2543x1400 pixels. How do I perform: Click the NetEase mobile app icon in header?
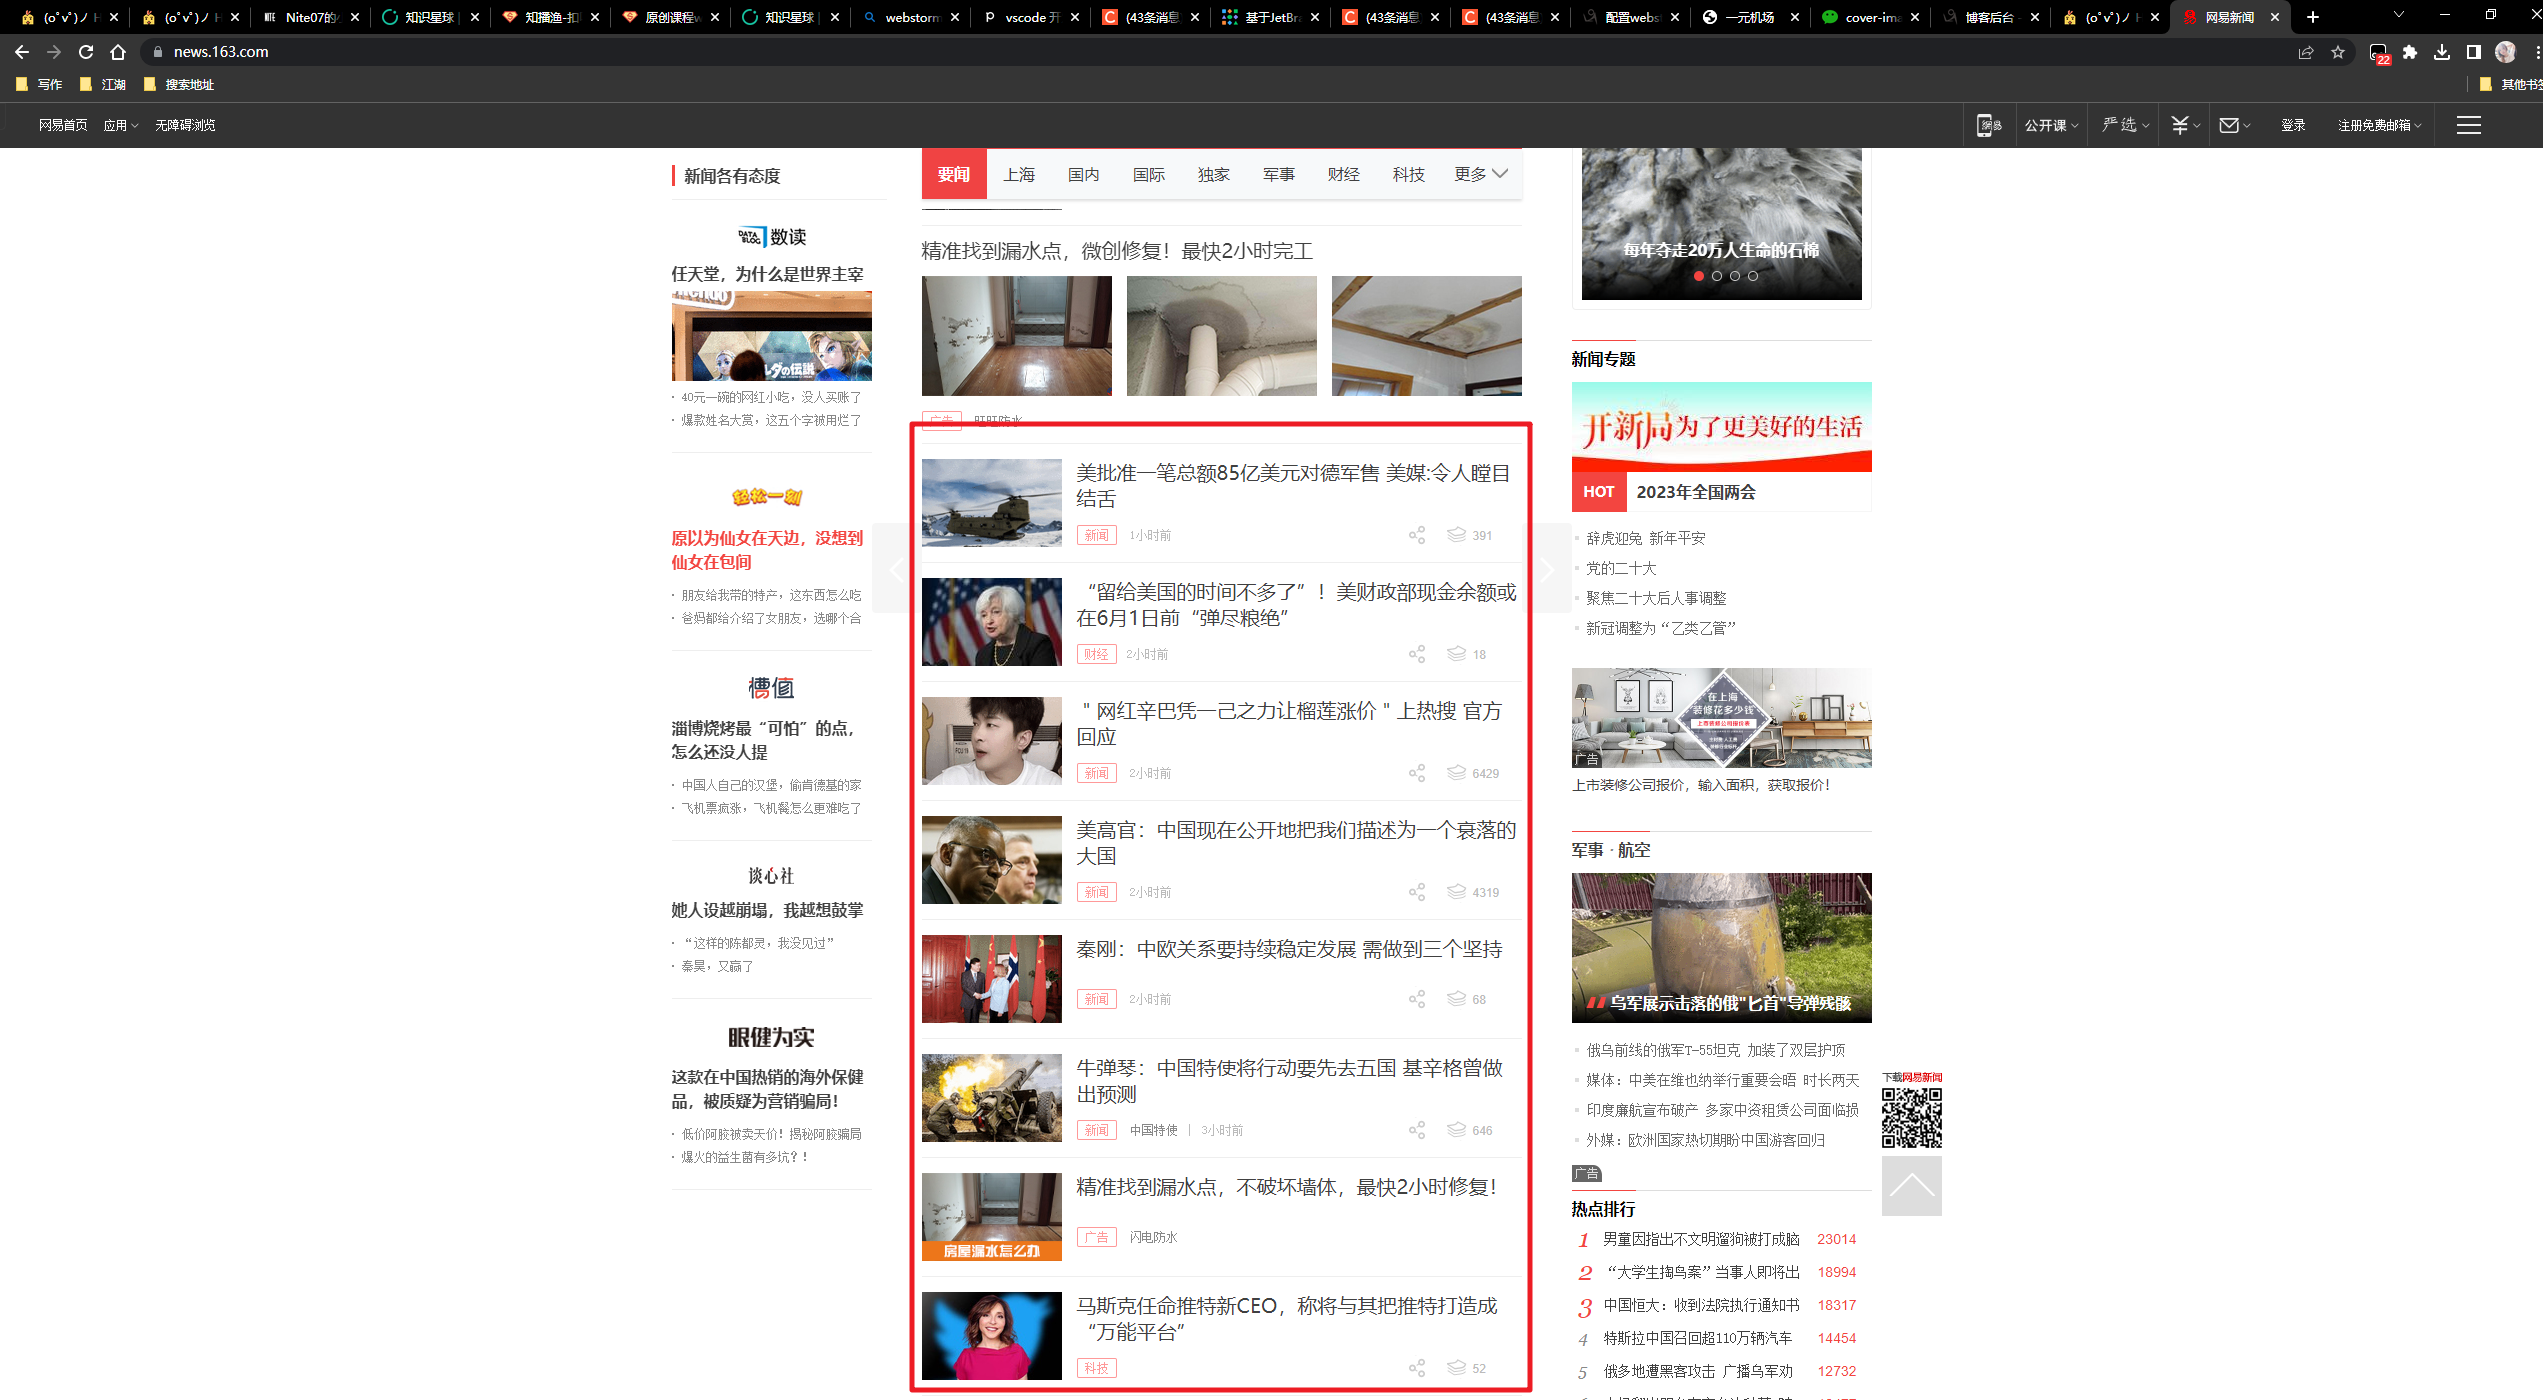tap(1988, 124)
